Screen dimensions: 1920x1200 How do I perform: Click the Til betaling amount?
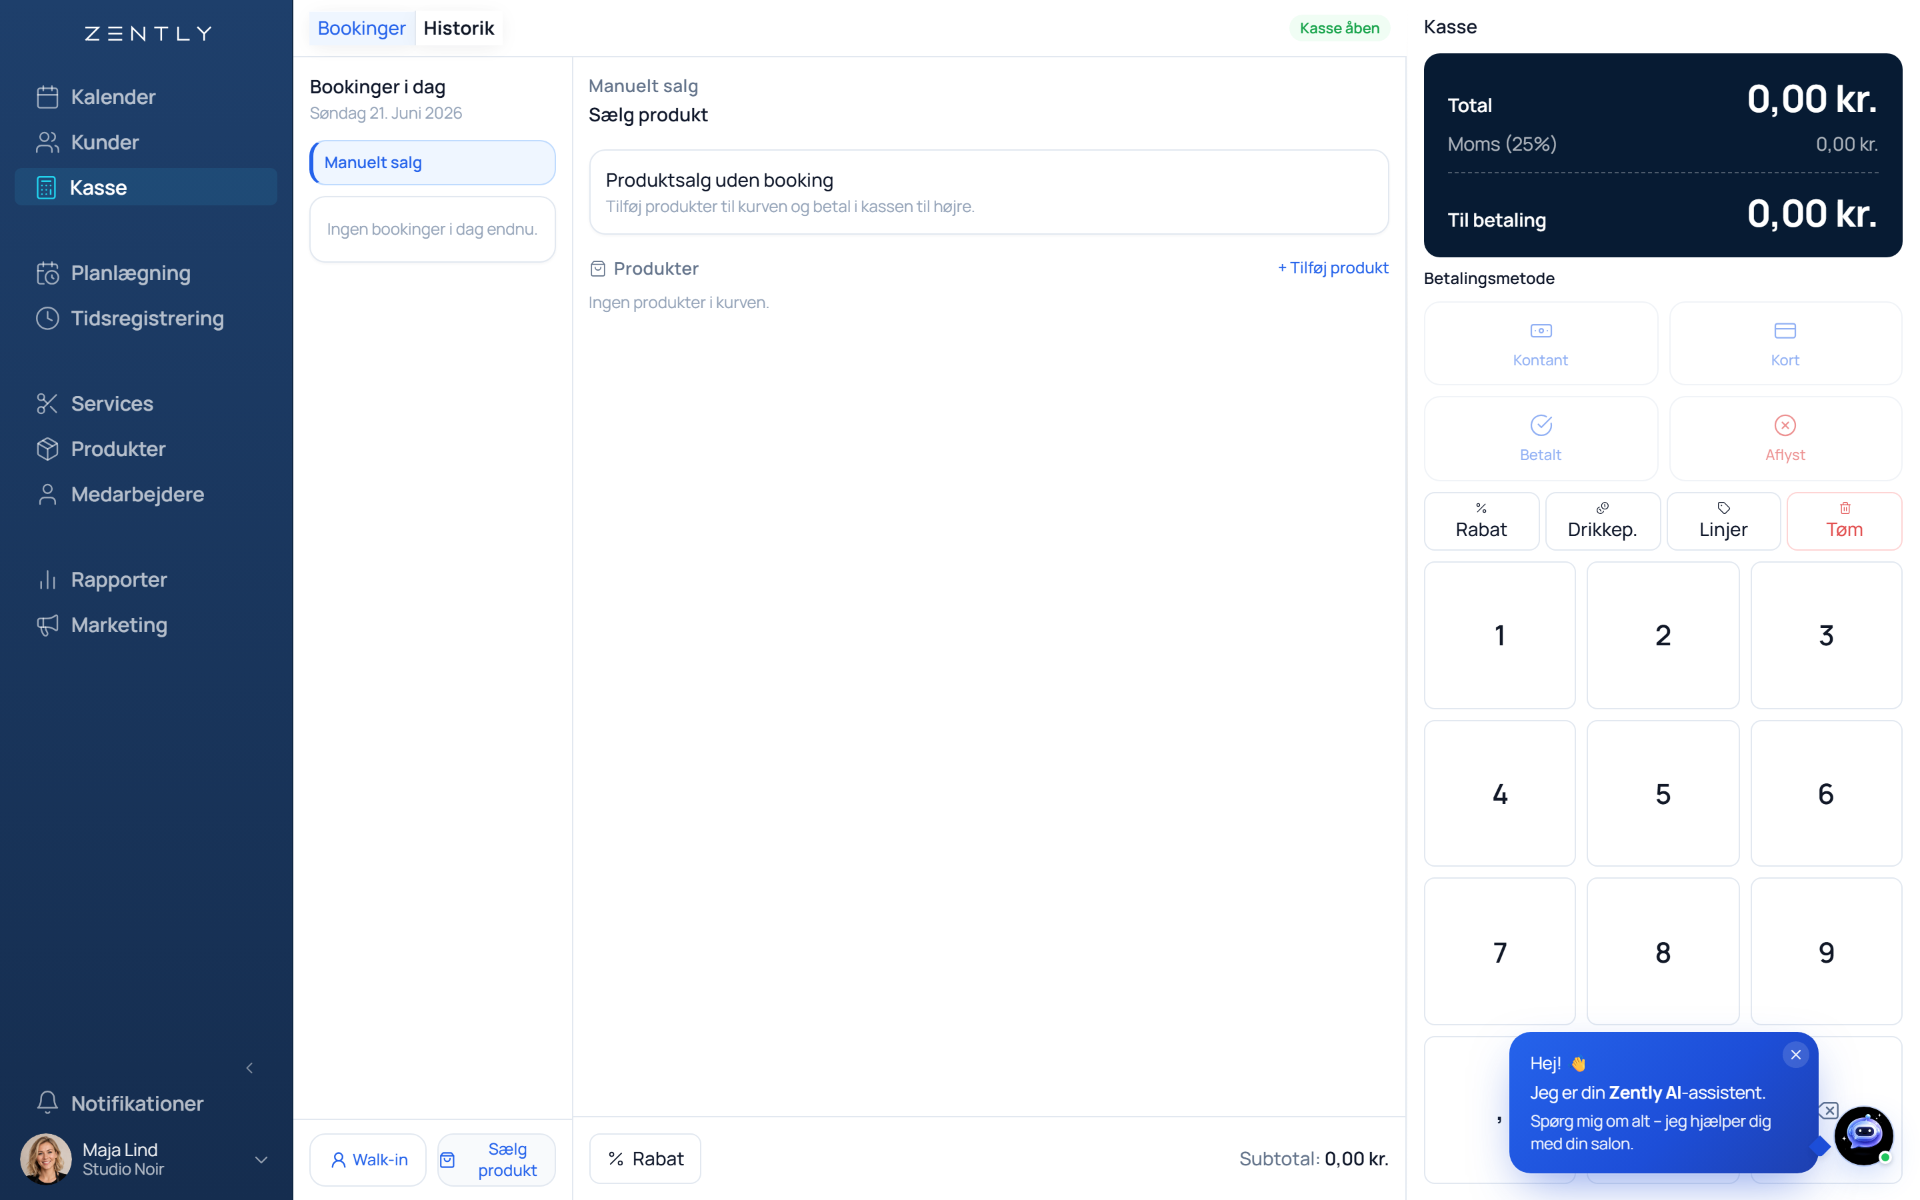[1811, 214]
